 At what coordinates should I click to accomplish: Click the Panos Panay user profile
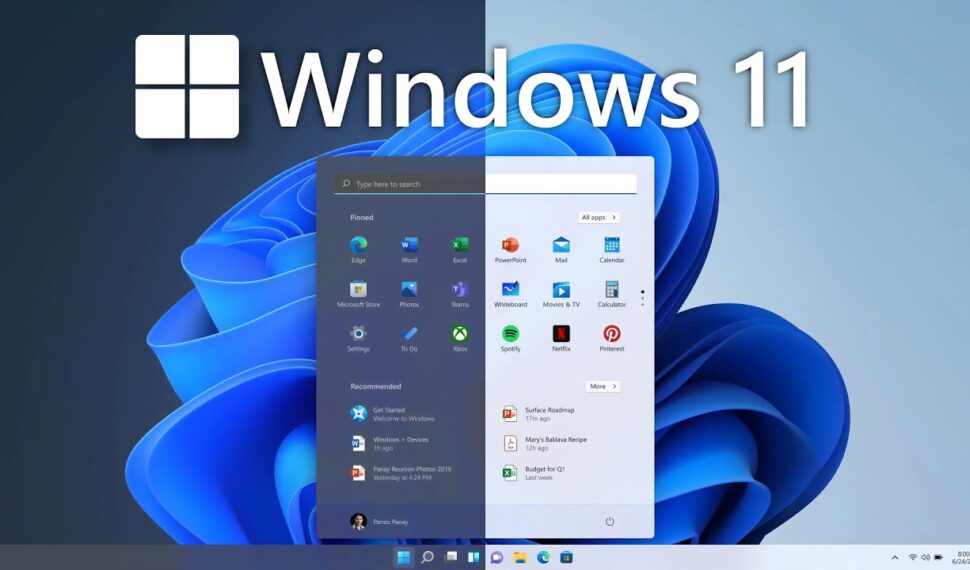point(379,521)
